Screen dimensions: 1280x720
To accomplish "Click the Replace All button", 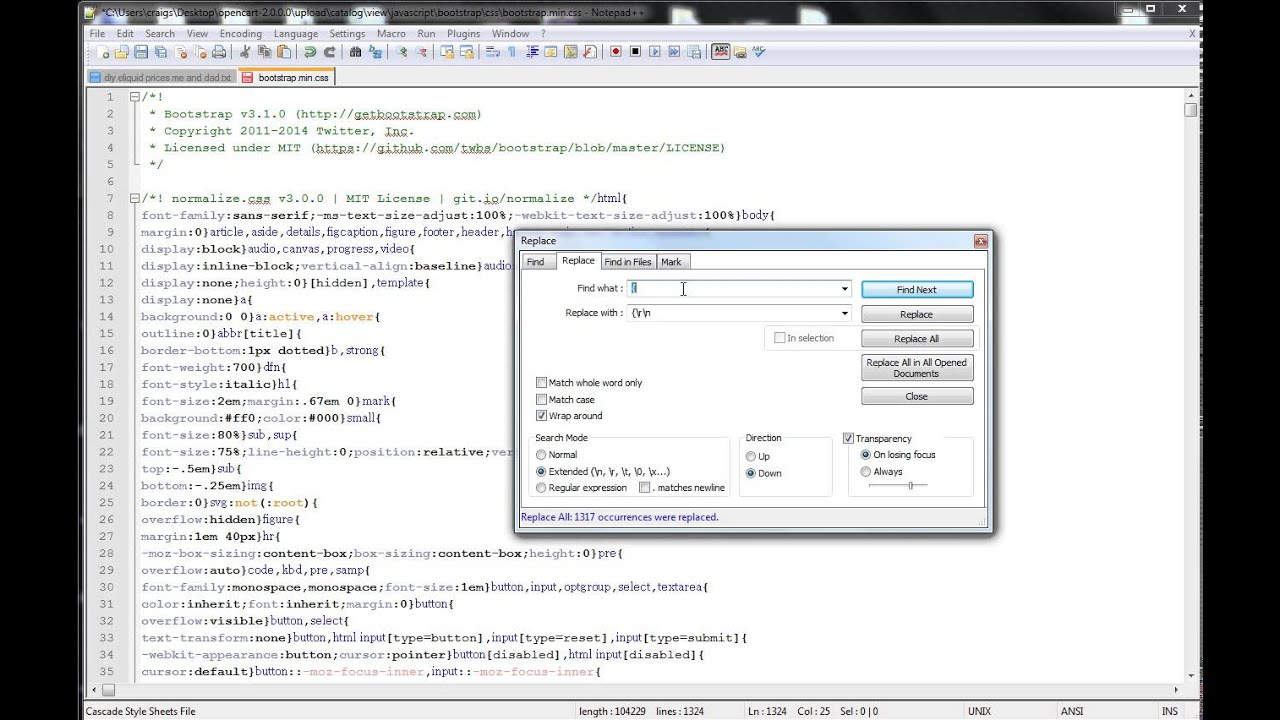I will pos(917,339).
